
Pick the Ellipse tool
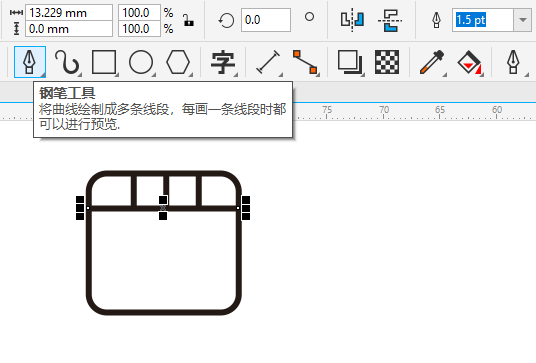pos(141,62)
